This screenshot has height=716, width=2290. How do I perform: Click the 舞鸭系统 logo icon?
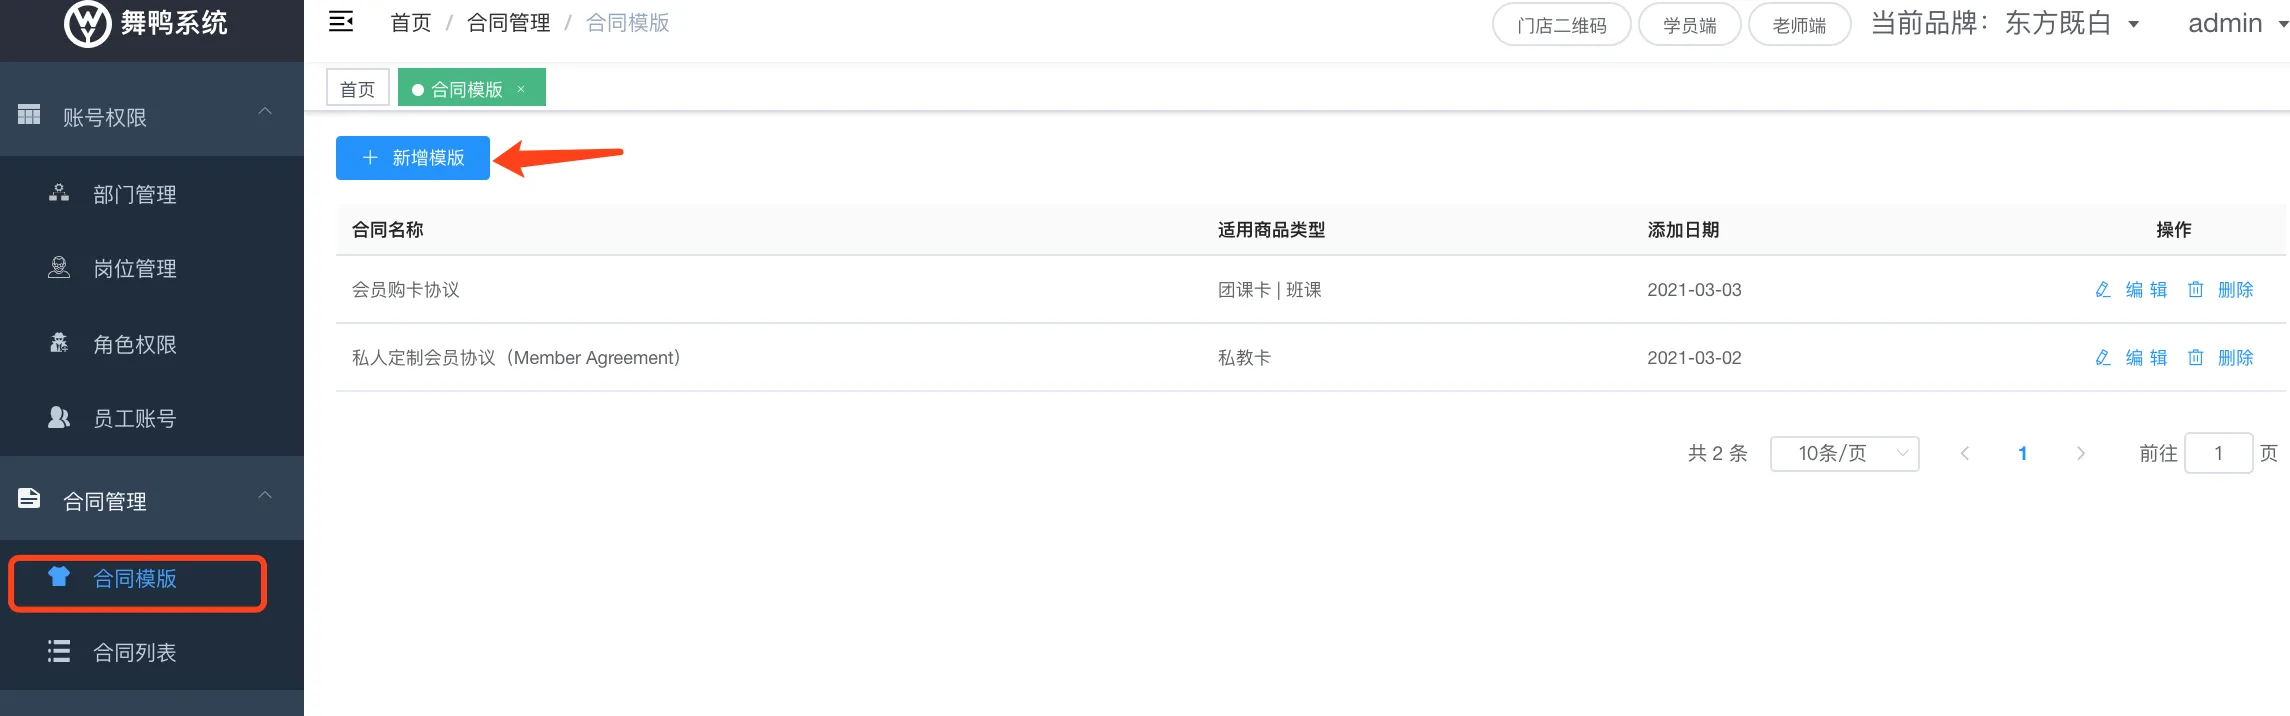(87, 23)
